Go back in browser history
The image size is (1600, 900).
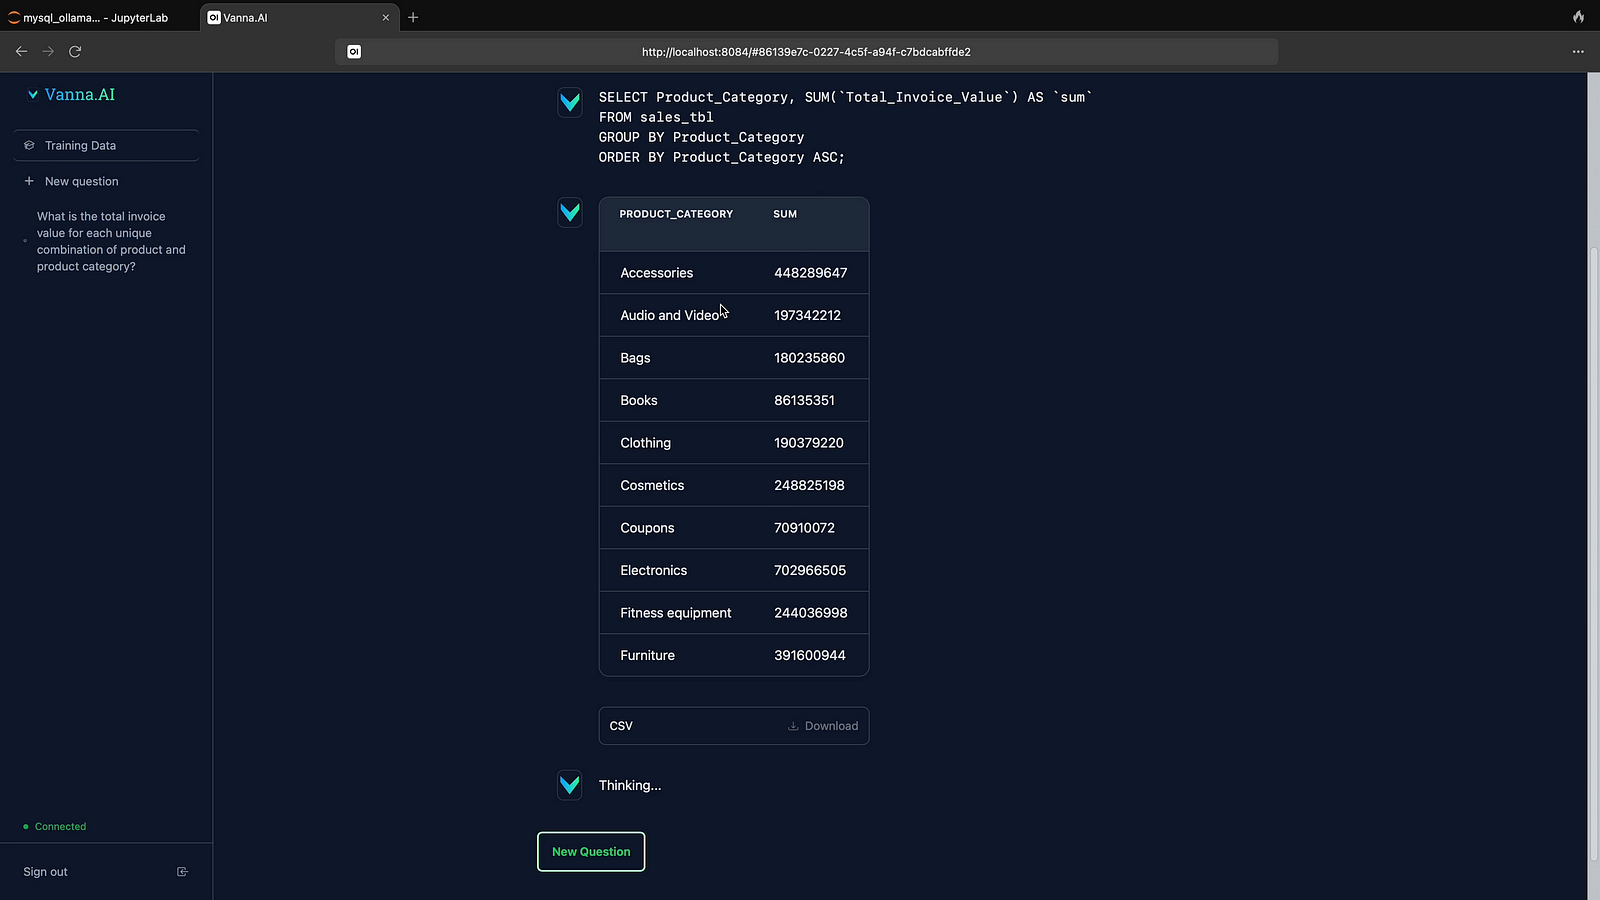[x=21, y=52]
